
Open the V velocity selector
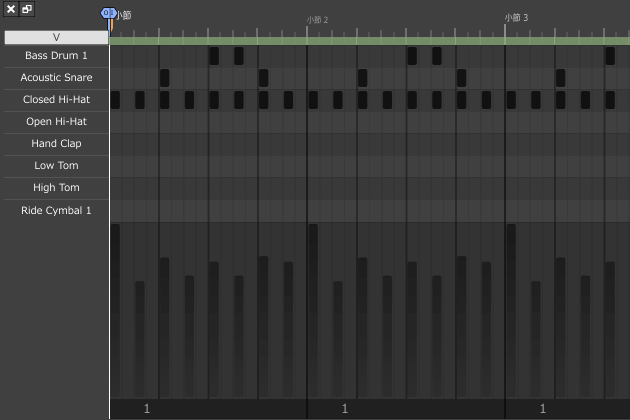tap(56, 37)
